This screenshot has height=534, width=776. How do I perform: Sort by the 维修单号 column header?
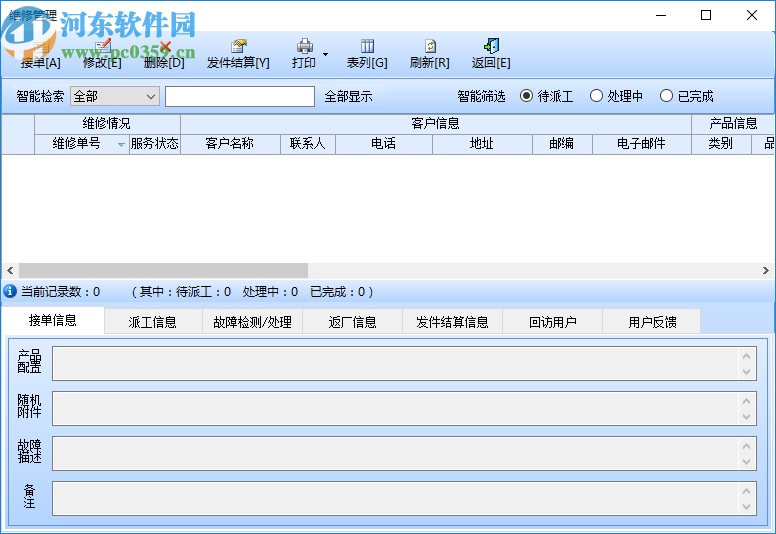(82, 144)
